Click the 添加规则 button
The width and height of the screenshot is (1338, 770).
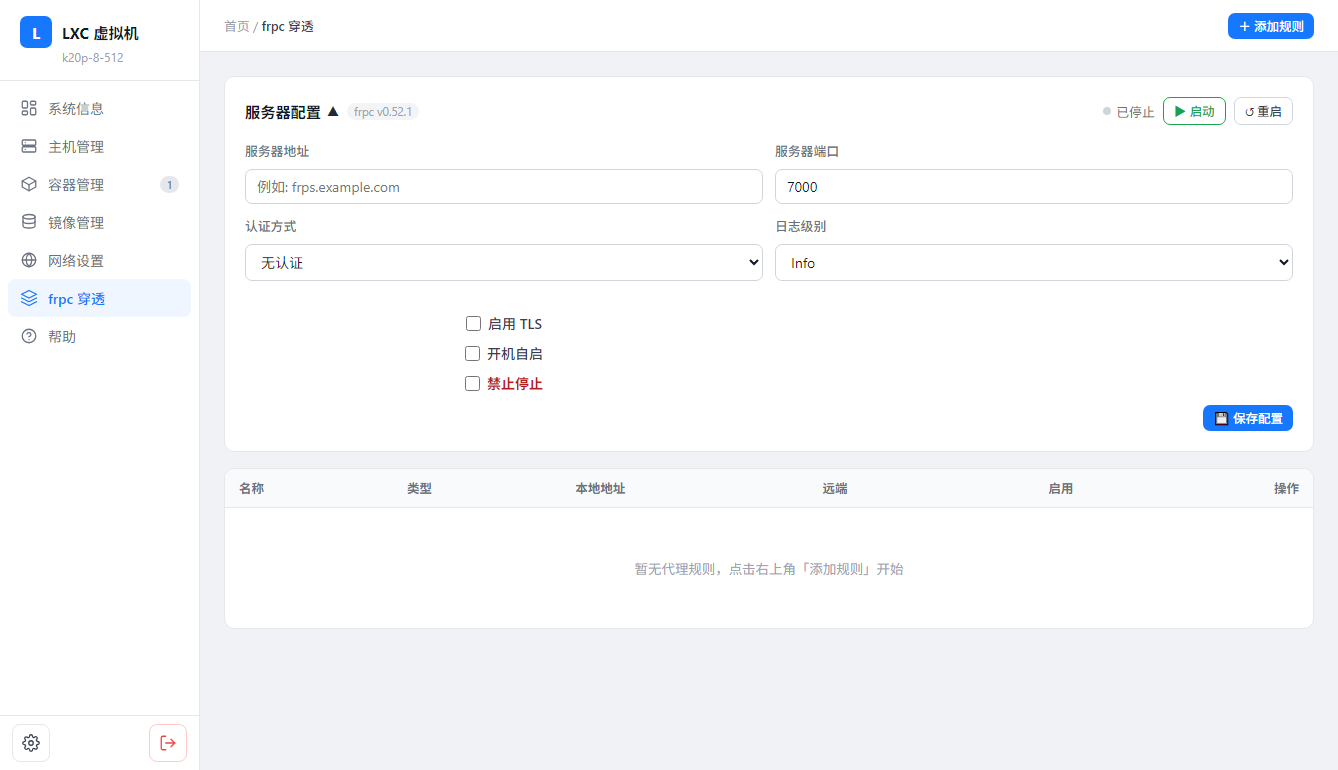1271,26
